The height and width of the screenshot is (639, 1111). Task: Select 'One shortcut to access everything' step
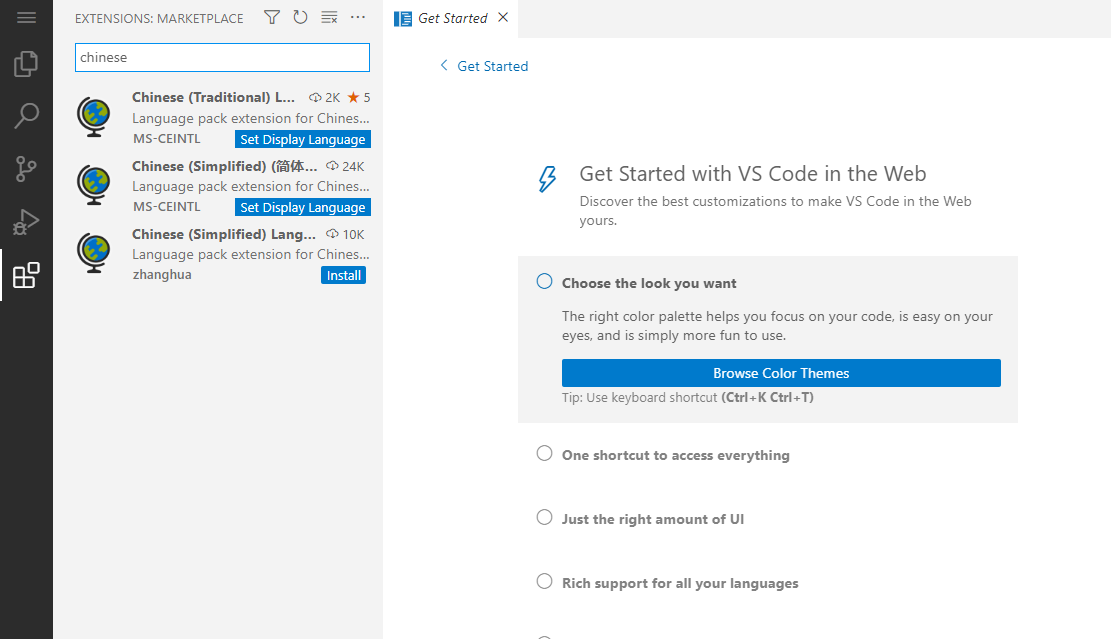click(675, 455)
